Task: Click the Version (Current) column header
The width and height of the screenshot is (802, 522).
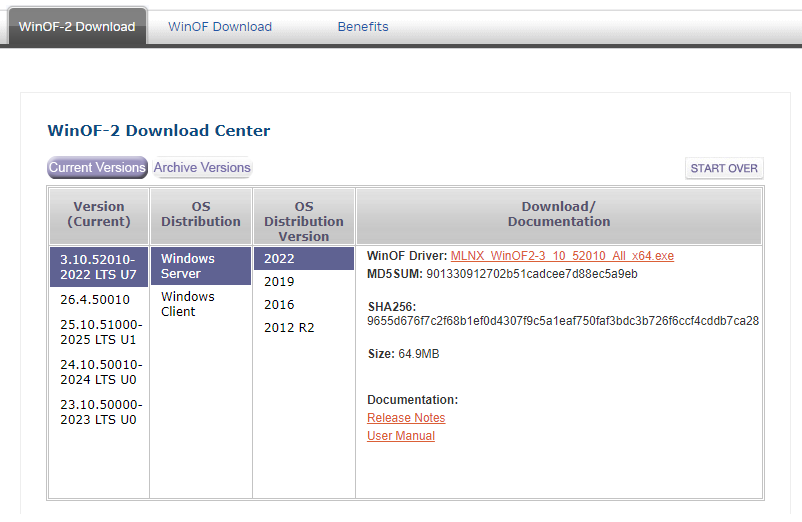Action: pos(99,216)
